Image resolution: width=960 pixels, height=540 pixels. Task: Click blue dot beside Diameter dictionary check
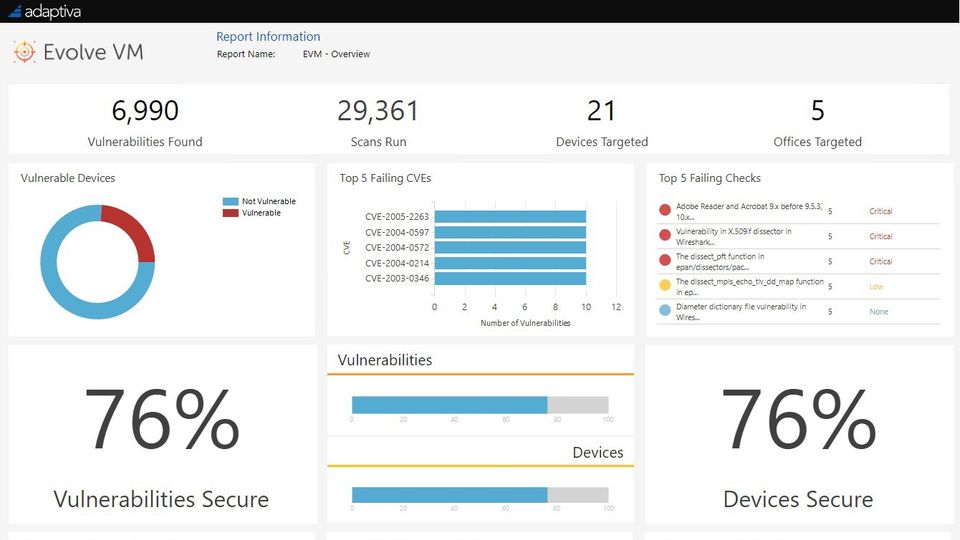click(665, 310)
